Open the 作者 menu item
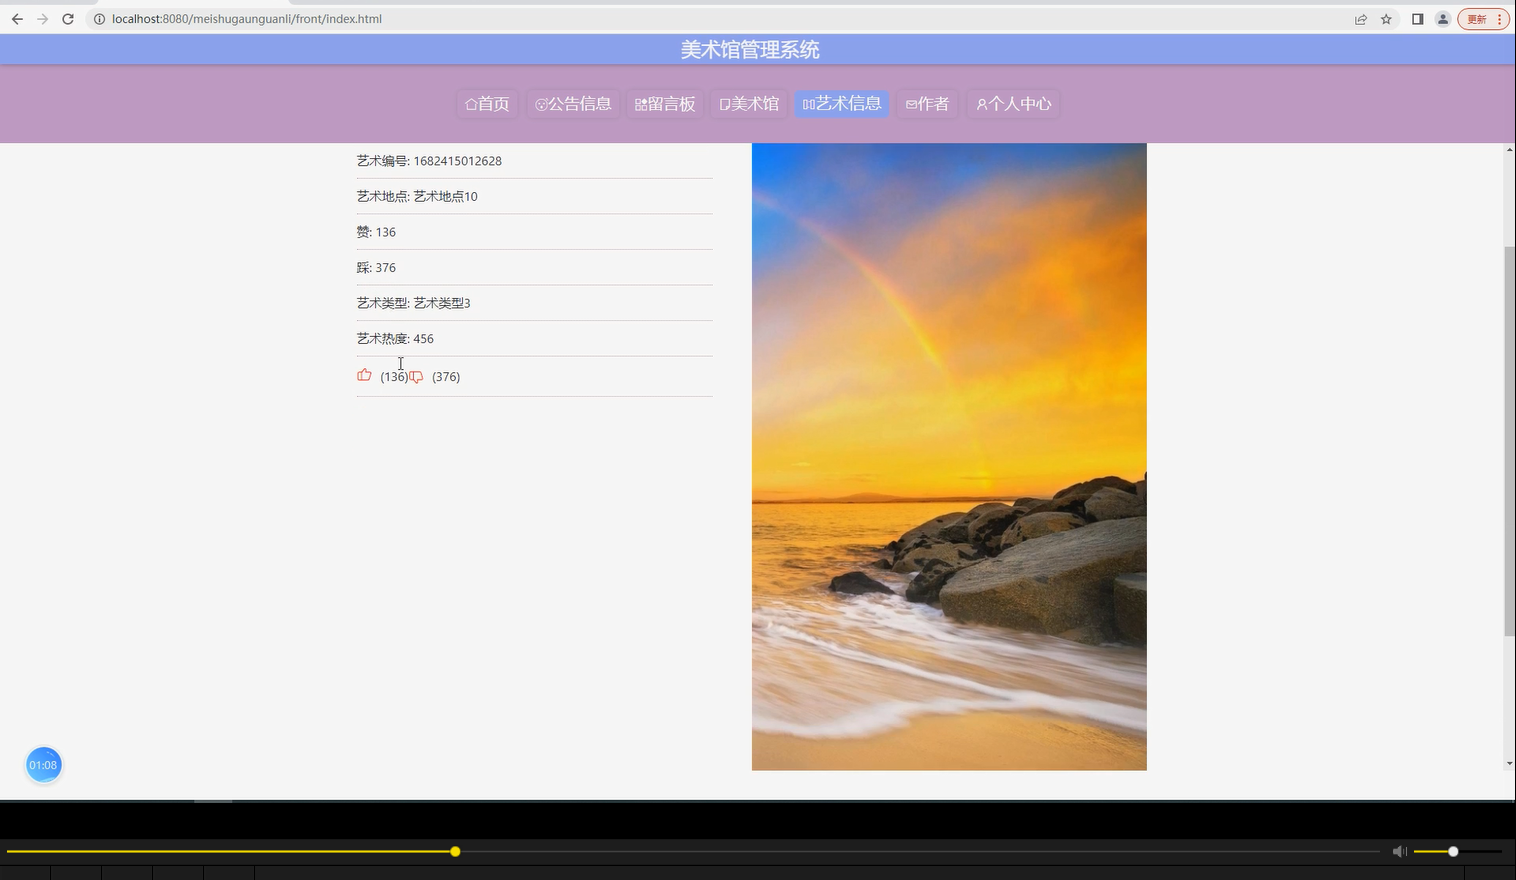 pyautogui.click(x=927, y=104)
